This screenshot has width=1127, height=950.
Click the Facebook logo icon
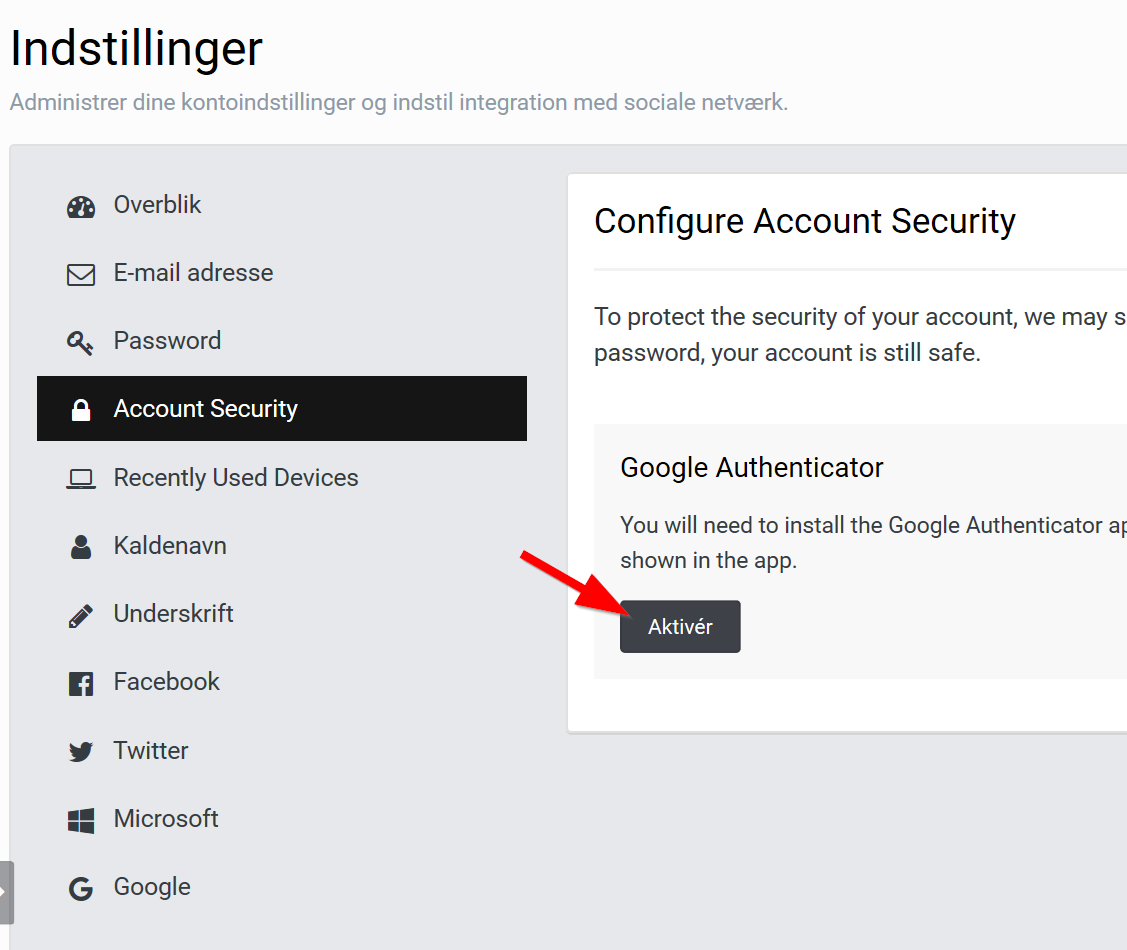[x=81, y=683]
